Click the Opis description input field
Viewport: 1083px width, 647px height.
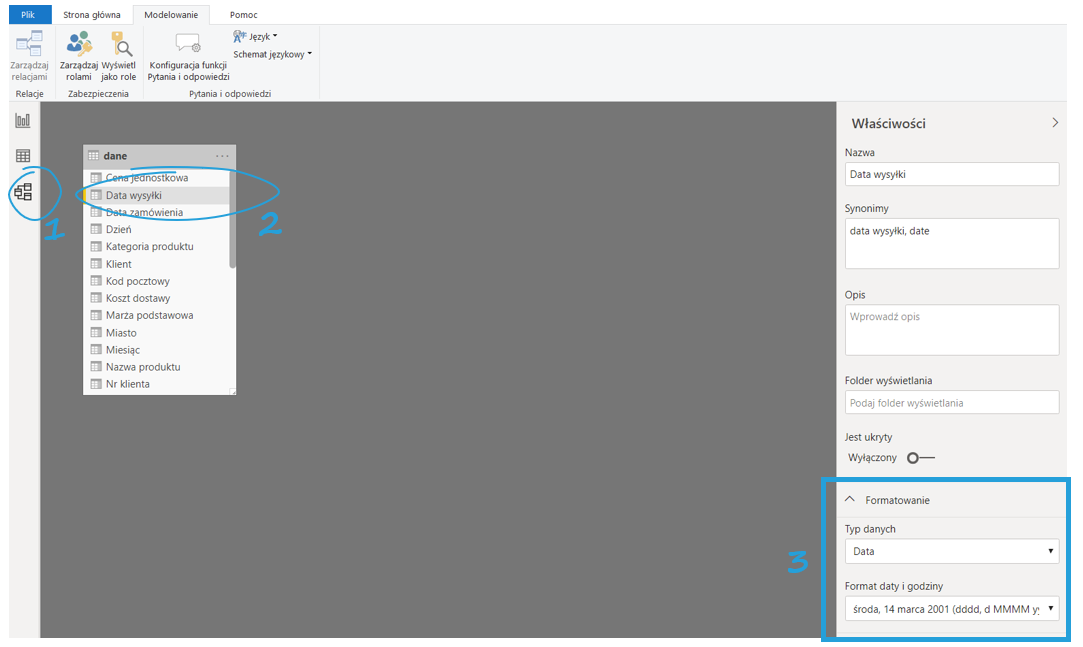pos(951,330)
